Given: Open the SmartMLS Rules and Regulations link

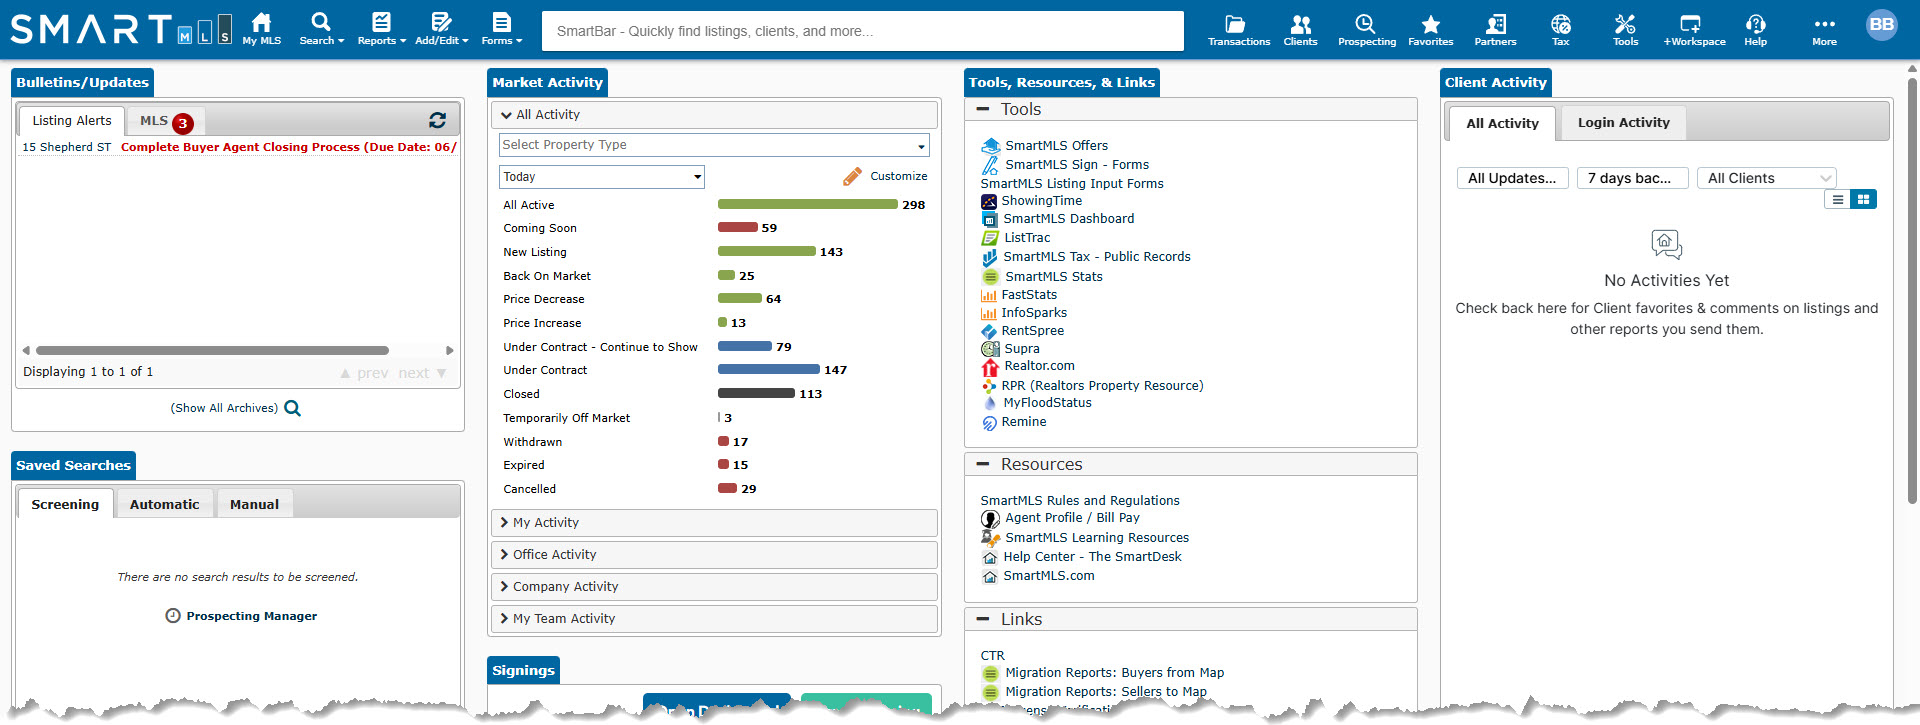Looking at the screenshot, I should point(1080,501).
